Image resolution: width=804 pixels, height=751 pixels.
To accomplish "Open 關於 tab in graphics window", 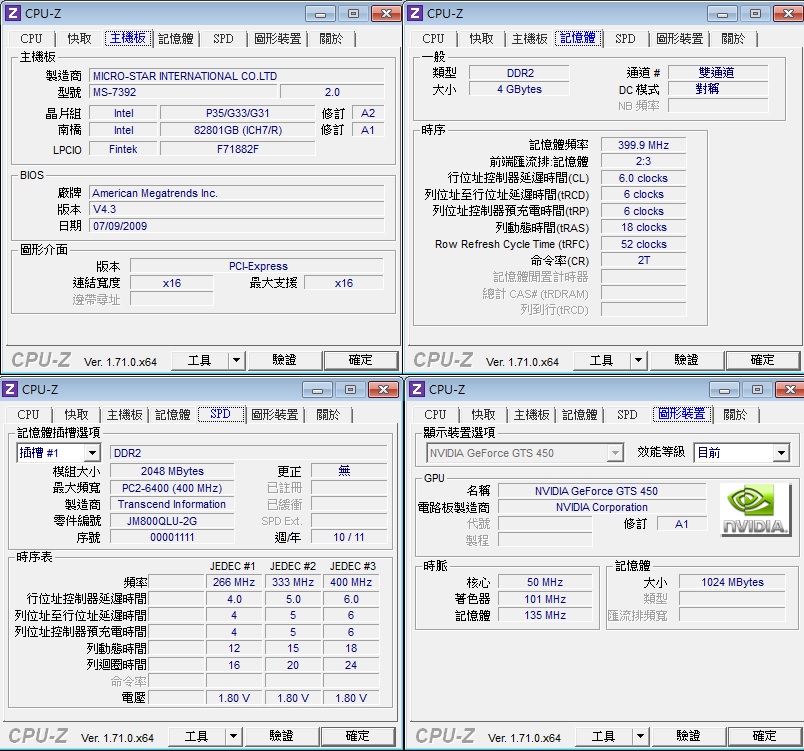I will tap(735, 414).
